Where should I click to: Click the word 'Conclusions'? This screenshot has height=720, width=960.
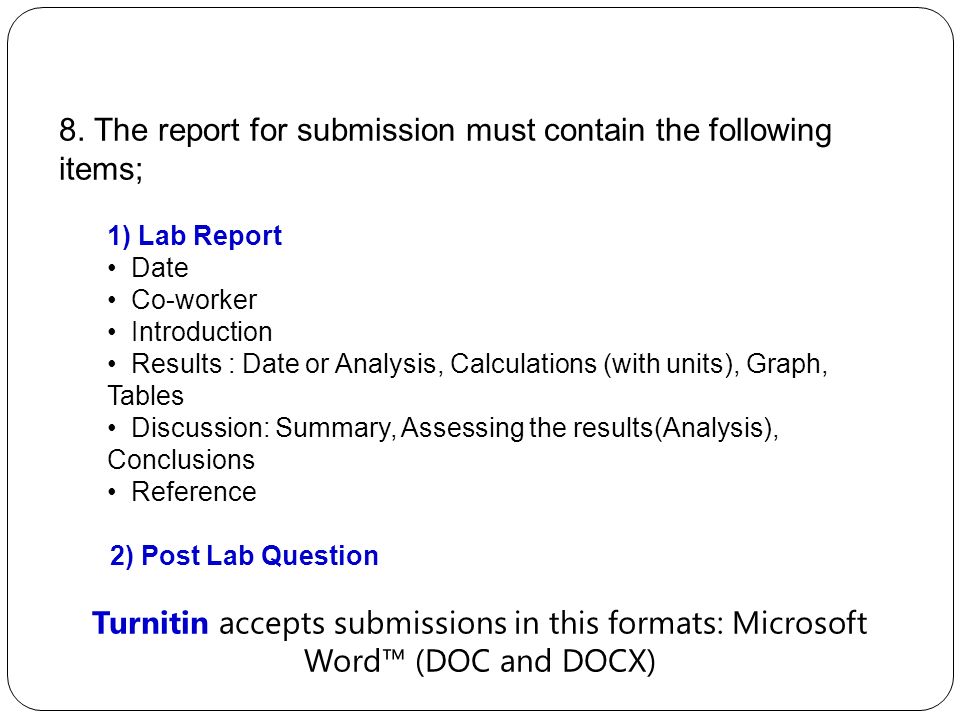181,460
